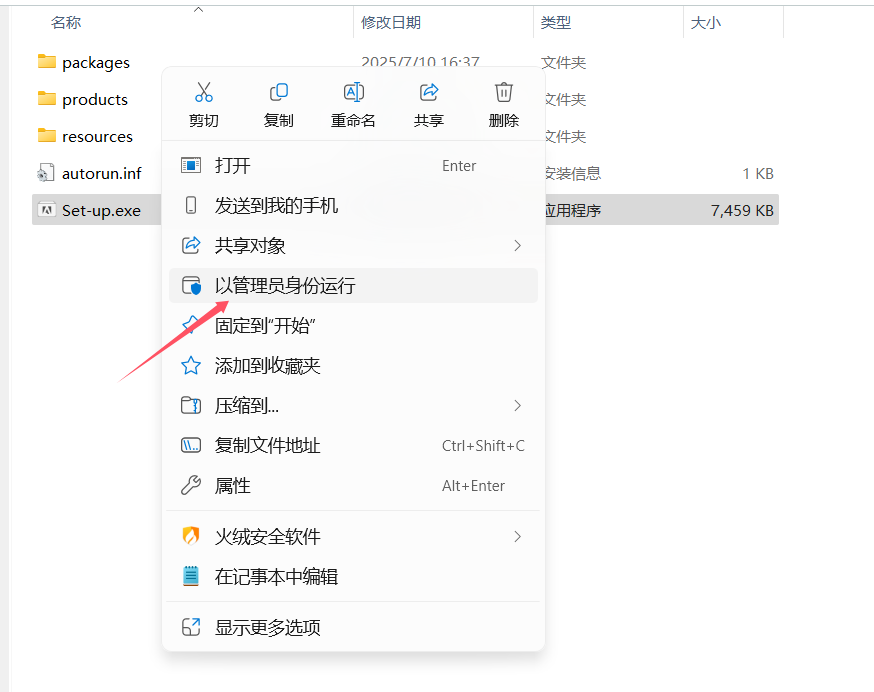The image size is (874, 692).
Task: Click the Set-up.exe application icon
Action: 46,209
